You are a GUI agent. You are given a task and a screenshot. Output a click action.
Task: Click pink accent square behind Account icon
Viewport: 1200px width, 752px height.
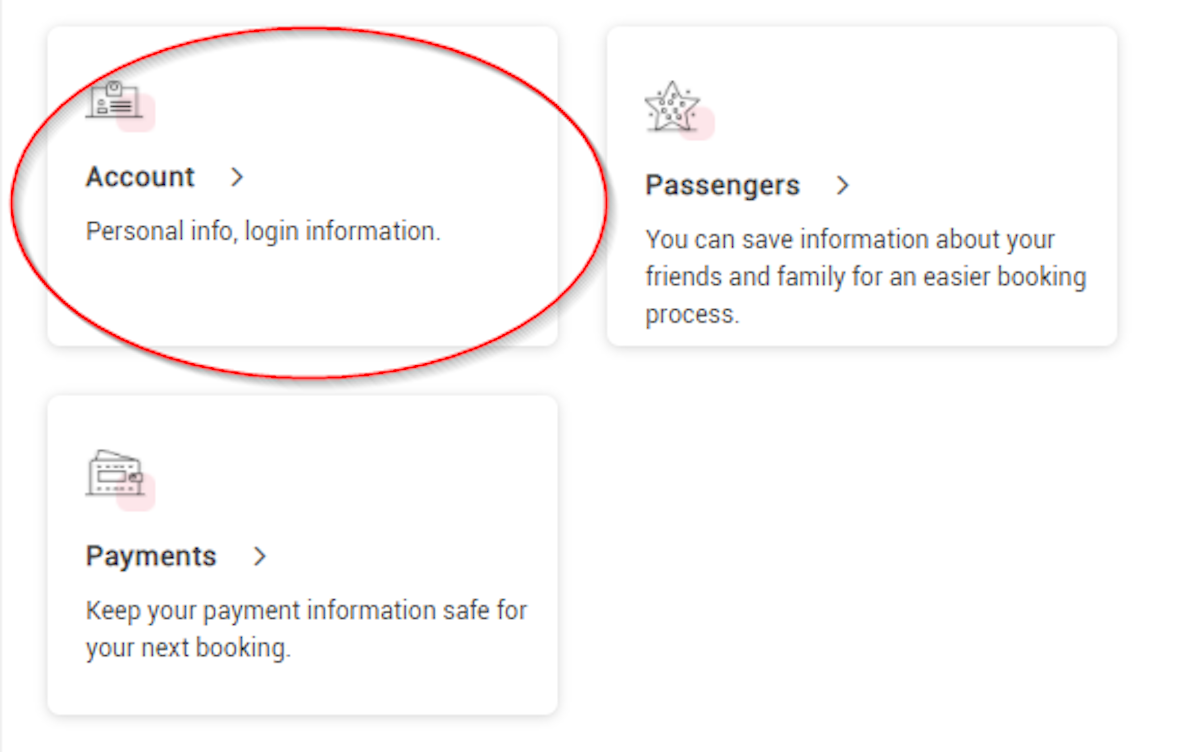point(137,113)
